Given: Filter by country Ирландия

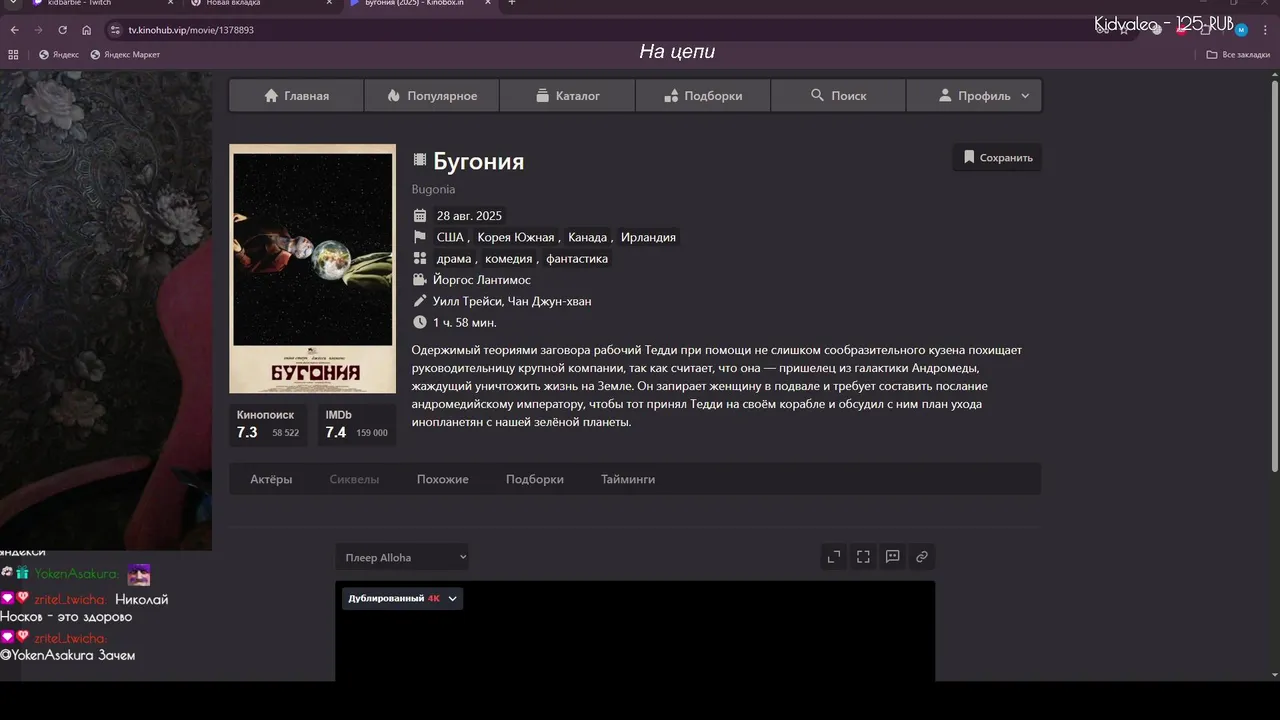Looking at the screenshot, I should point(648,237).
